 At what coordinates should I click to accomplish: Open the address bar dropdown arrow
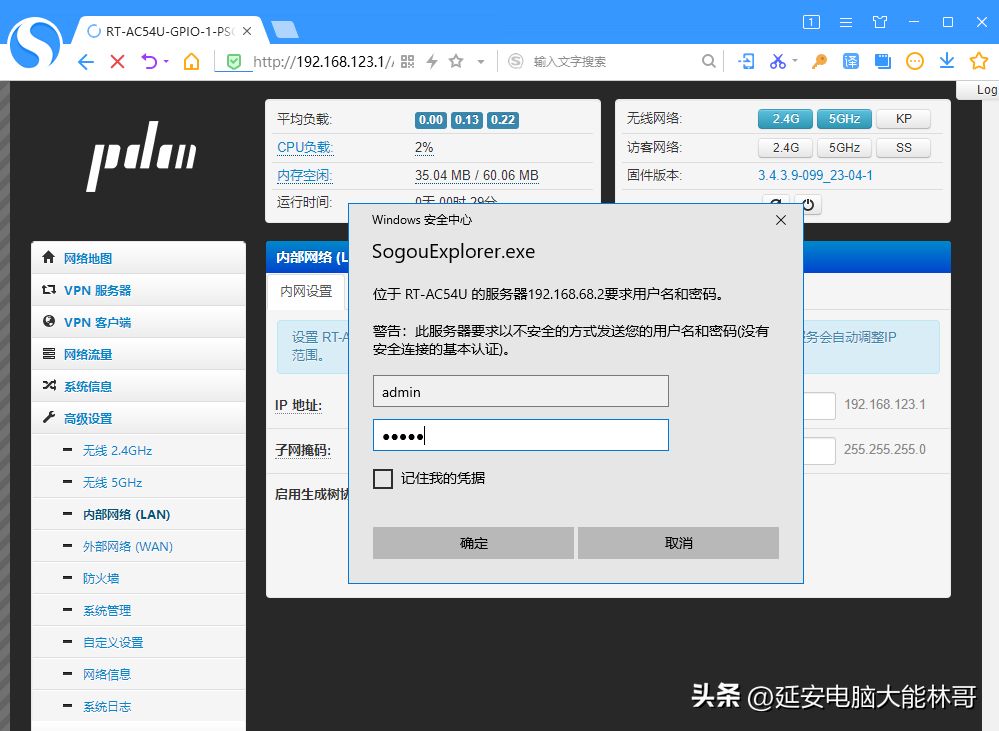pyautogui.click(x=481, y=62)
